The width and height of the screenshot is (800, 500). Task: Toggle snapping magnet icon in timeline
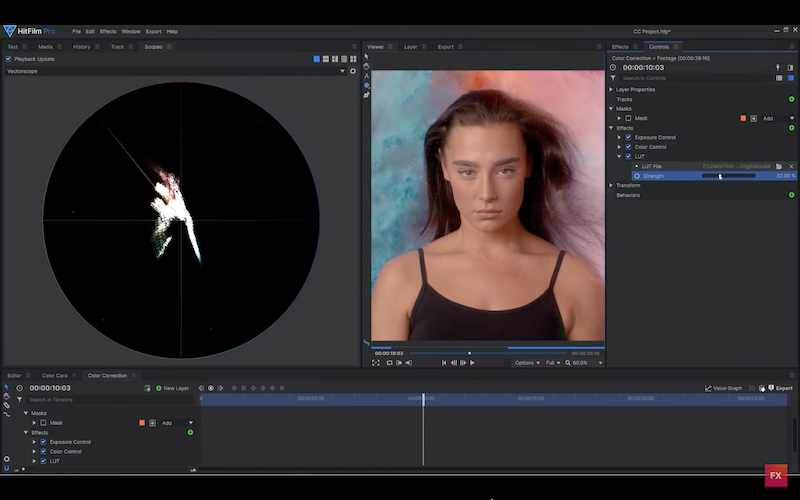(x=7, y=467)
